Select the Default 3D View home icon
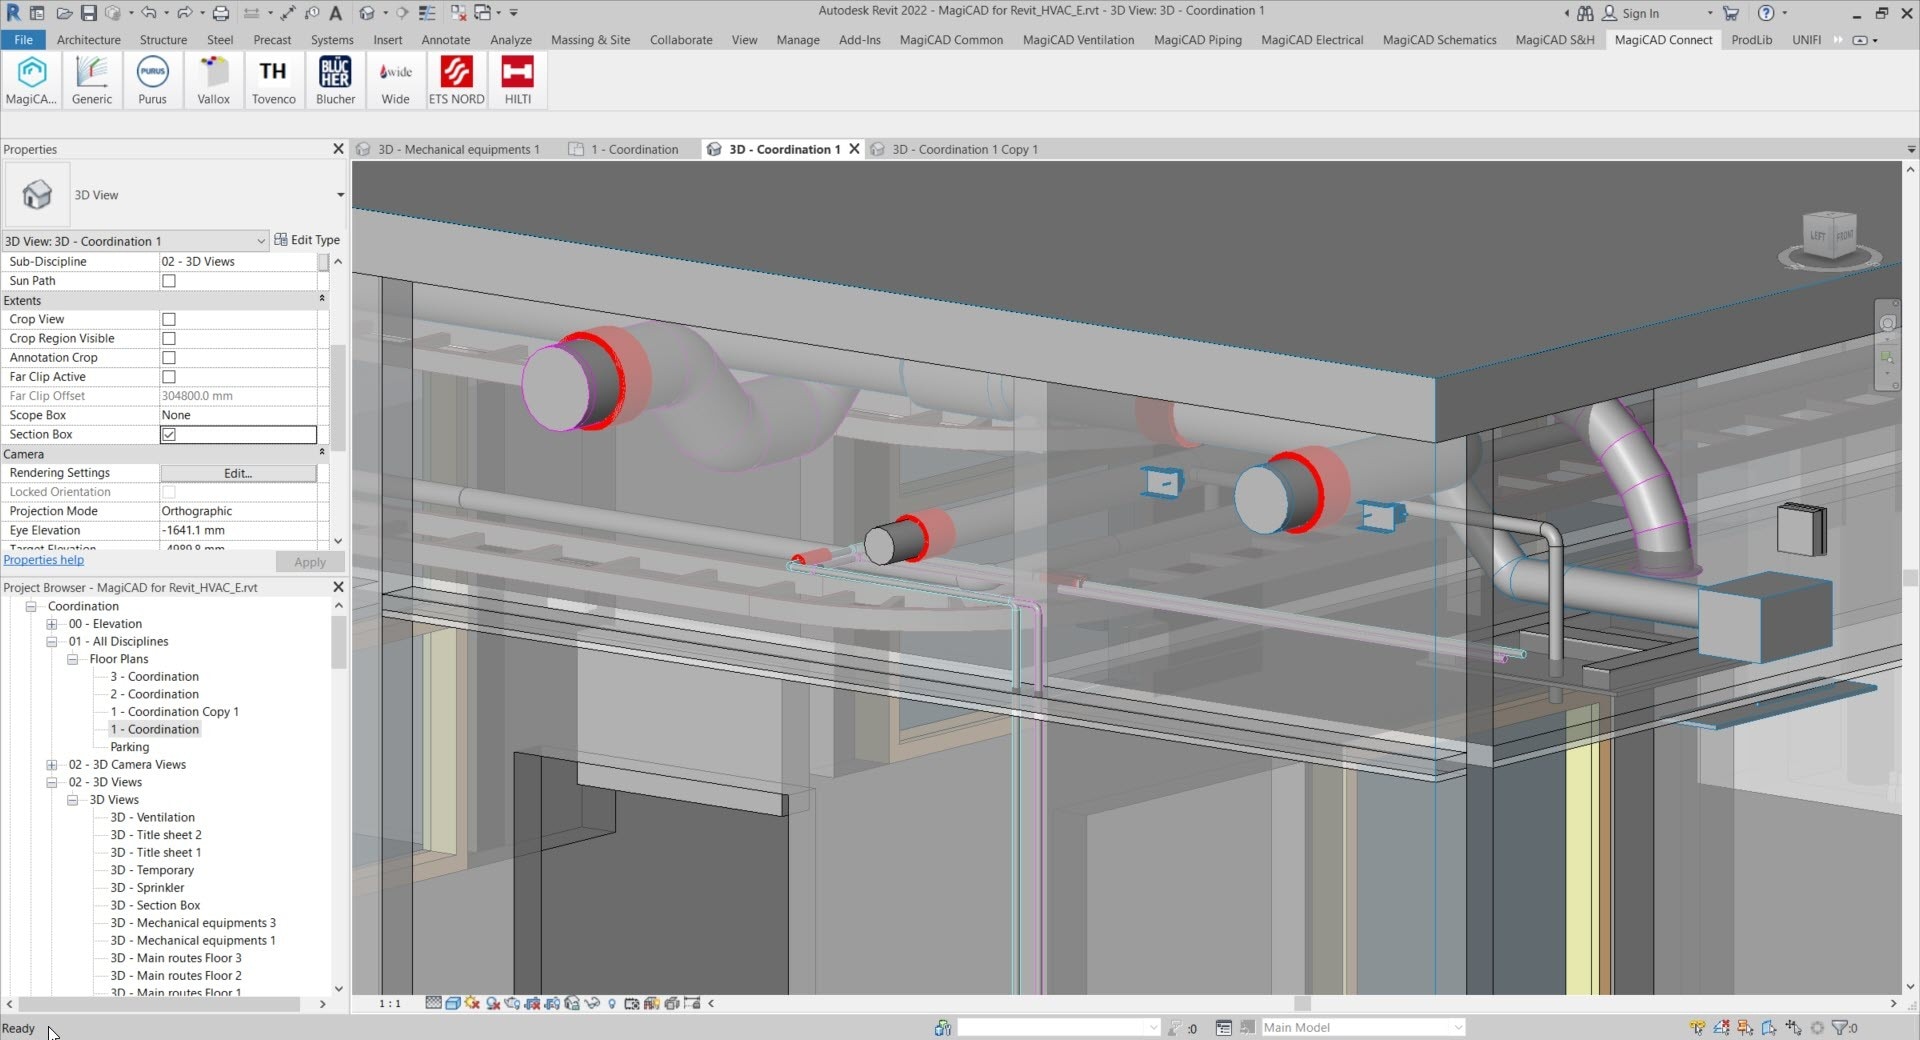The height and width of the screenshot is (1040, 1920). (x=367, y=13)
